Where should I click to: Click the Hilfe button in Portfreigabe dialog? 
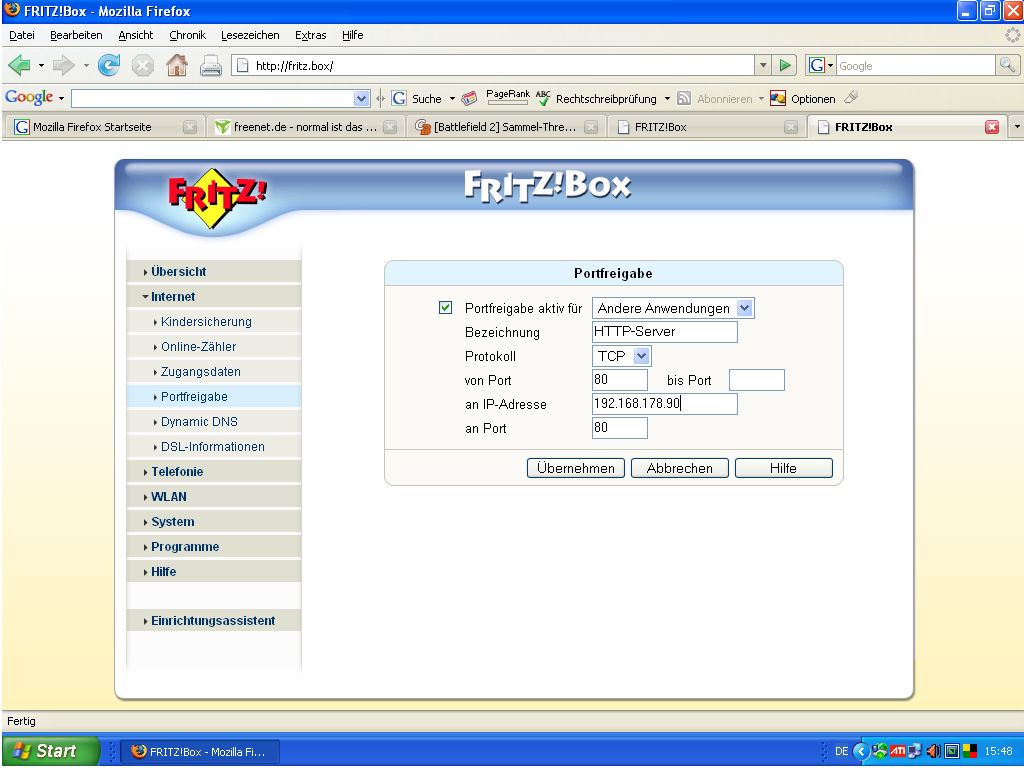tap(784, 468)
